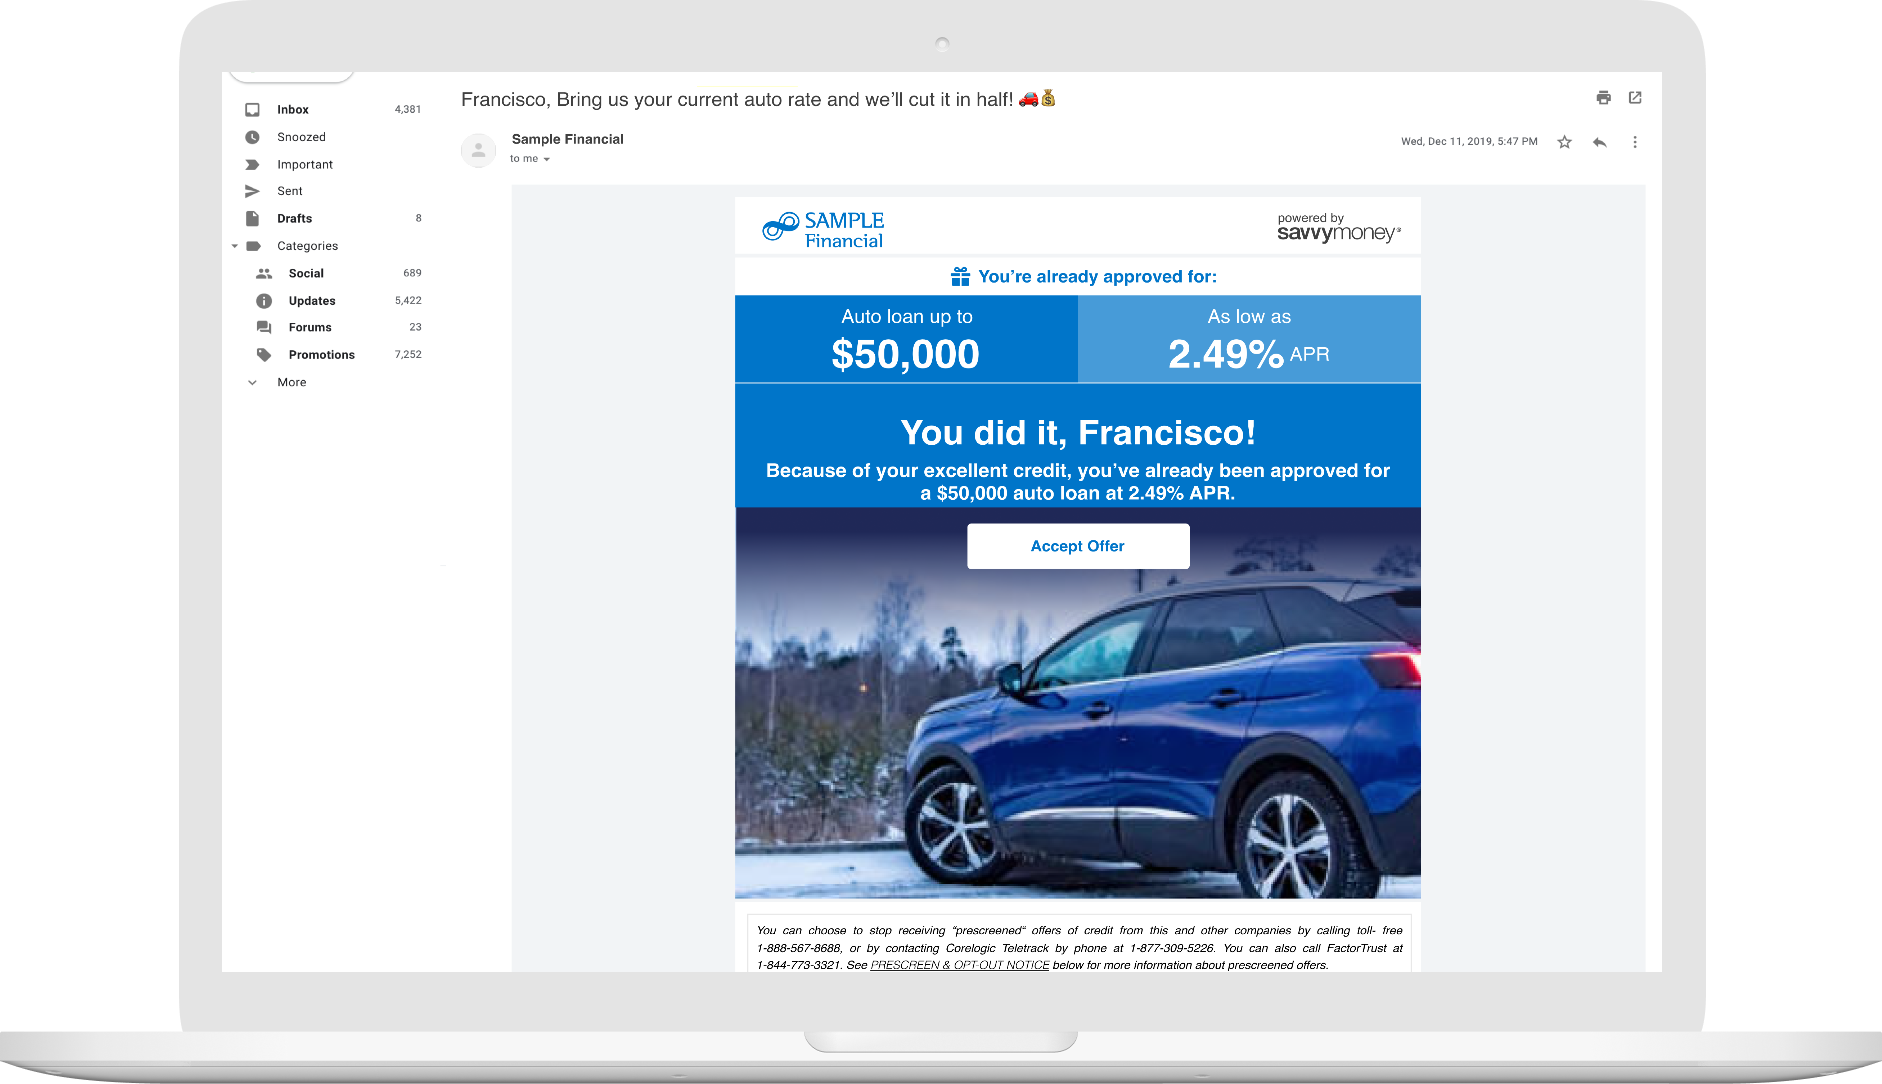Open the Important folder
This screenshot has height=1084, width=1882.
304,164
